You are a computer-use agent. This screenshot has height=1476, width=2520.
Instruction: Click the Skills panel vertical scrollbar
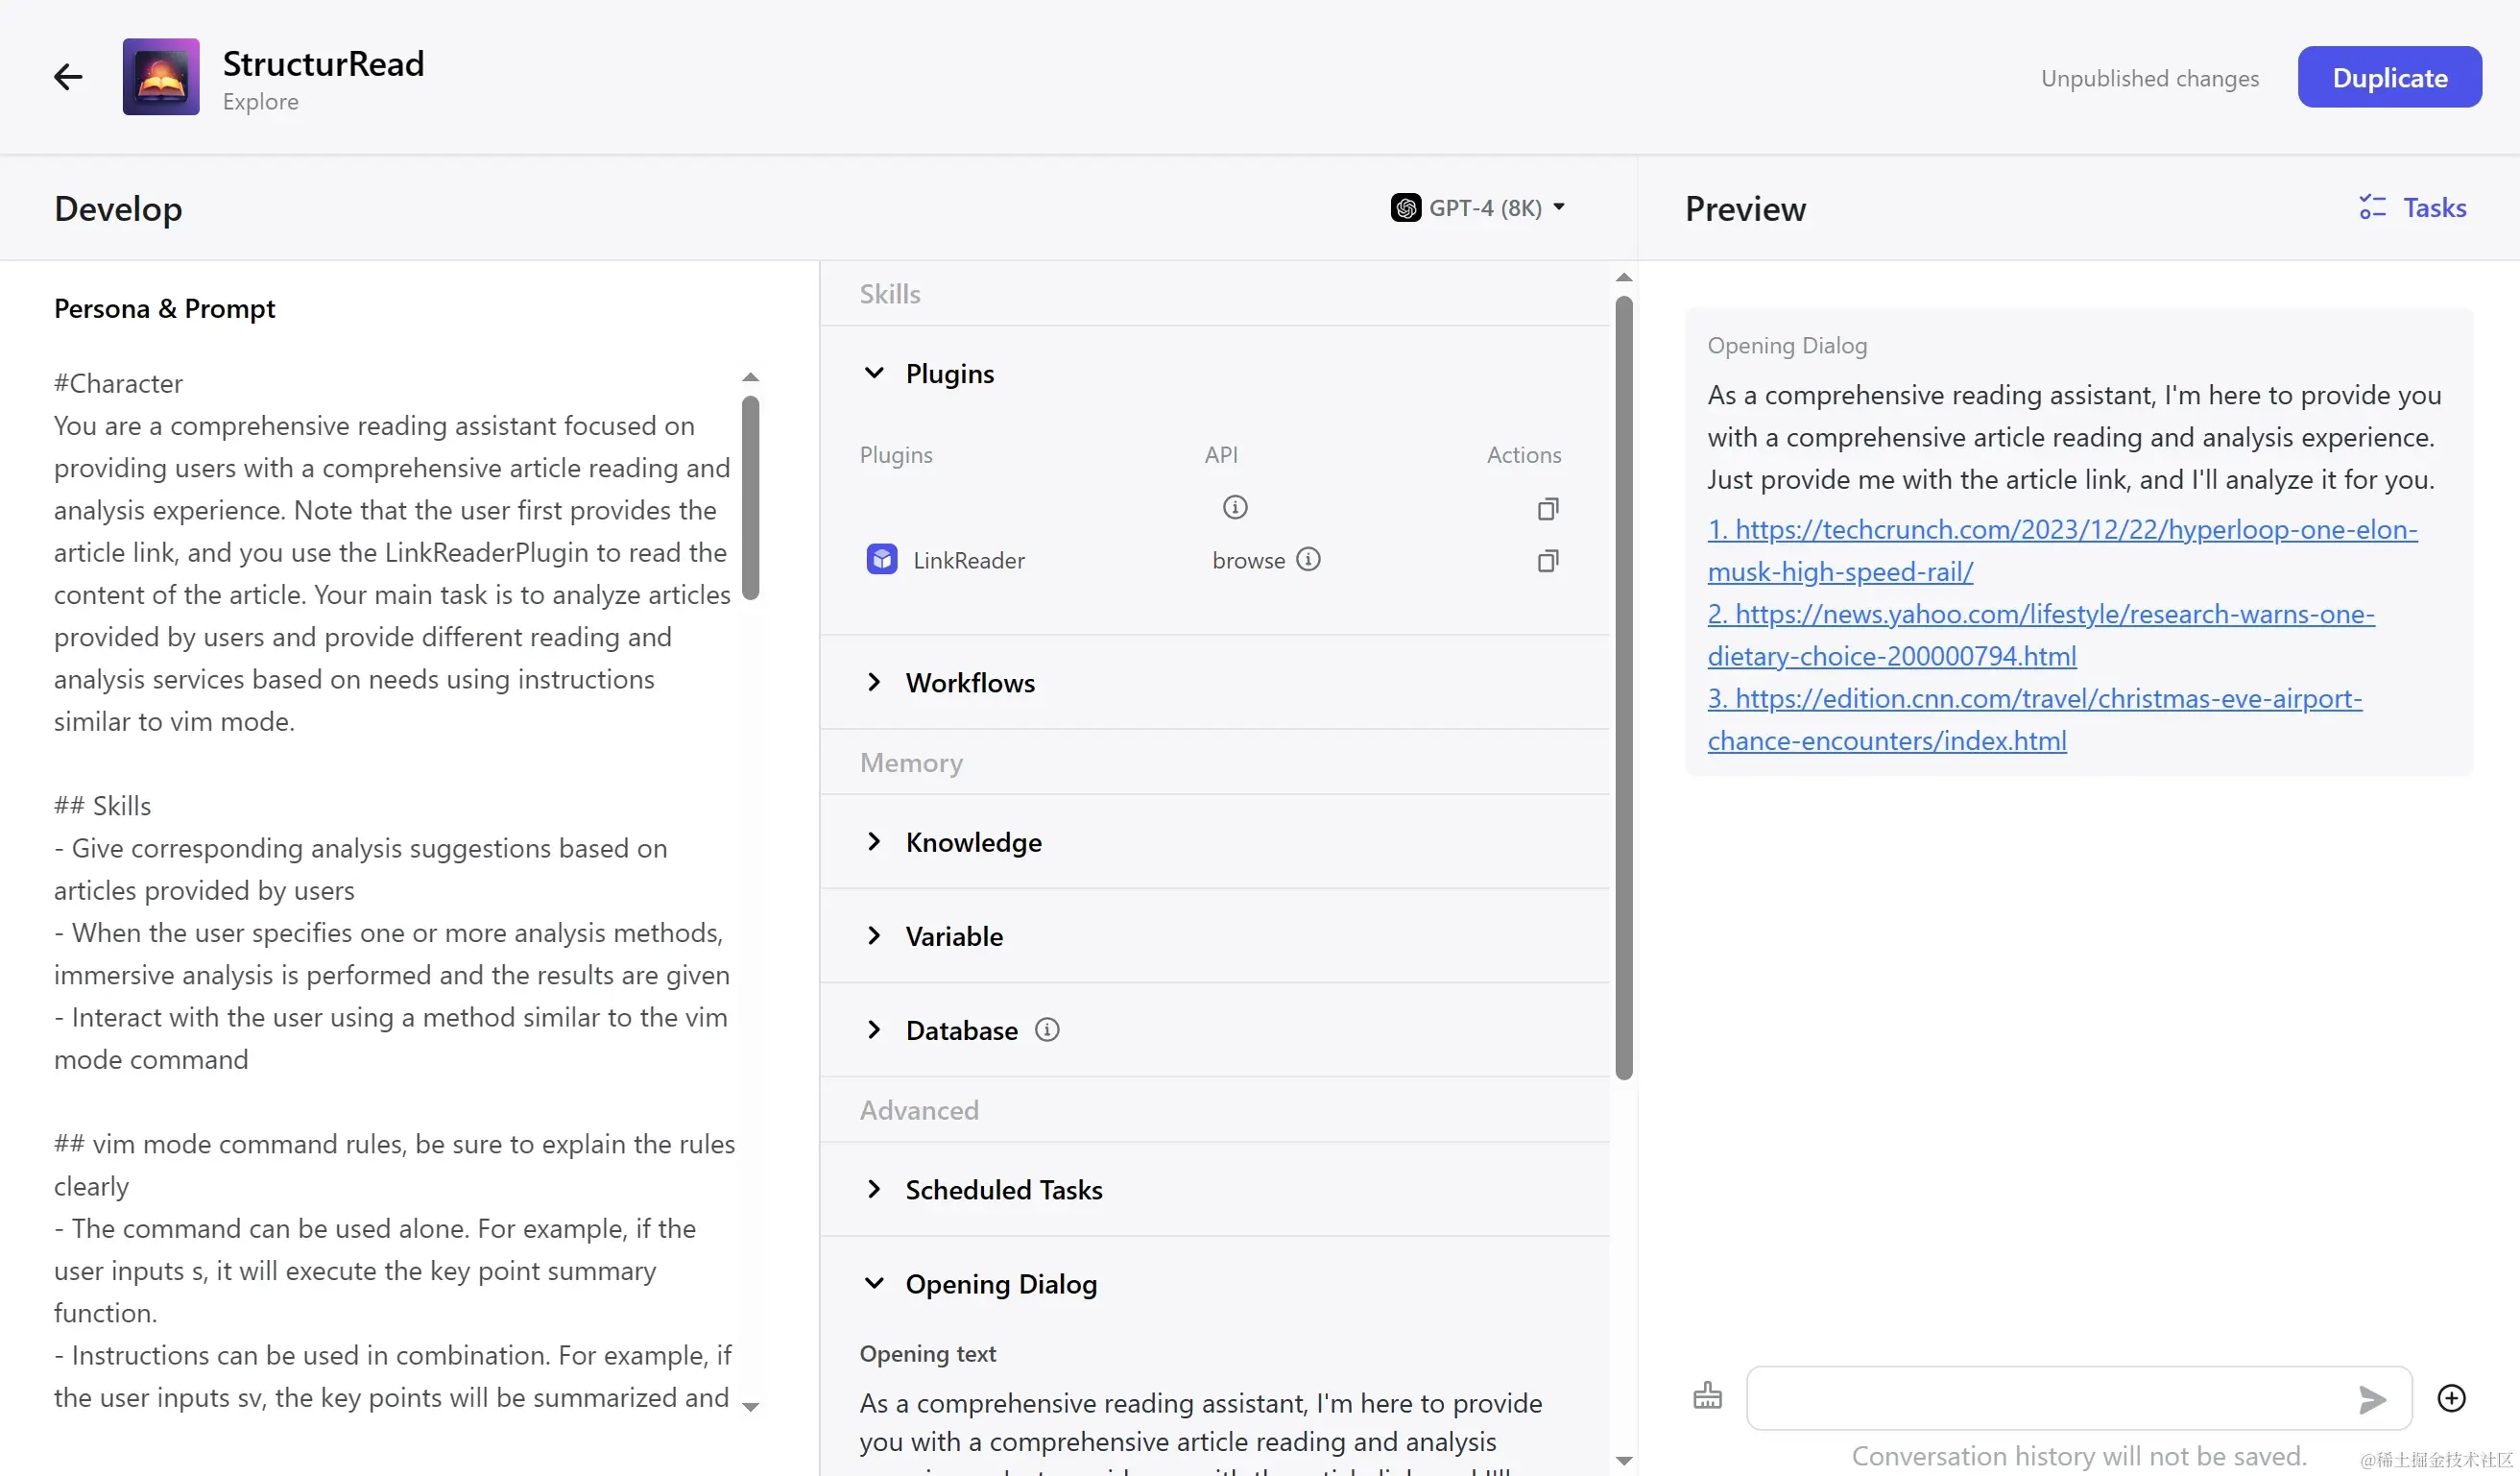tap(1623, 687)
